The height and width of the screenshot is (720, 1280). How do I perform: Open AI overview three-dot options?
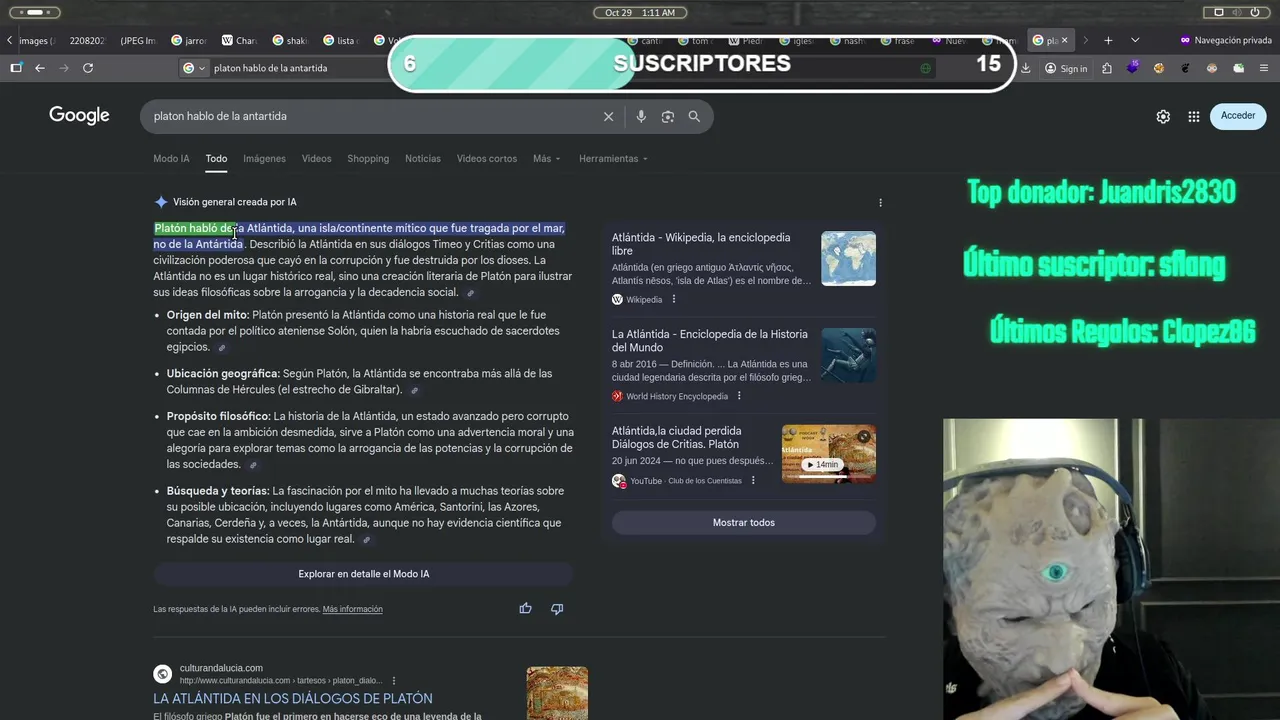[880, 202]
